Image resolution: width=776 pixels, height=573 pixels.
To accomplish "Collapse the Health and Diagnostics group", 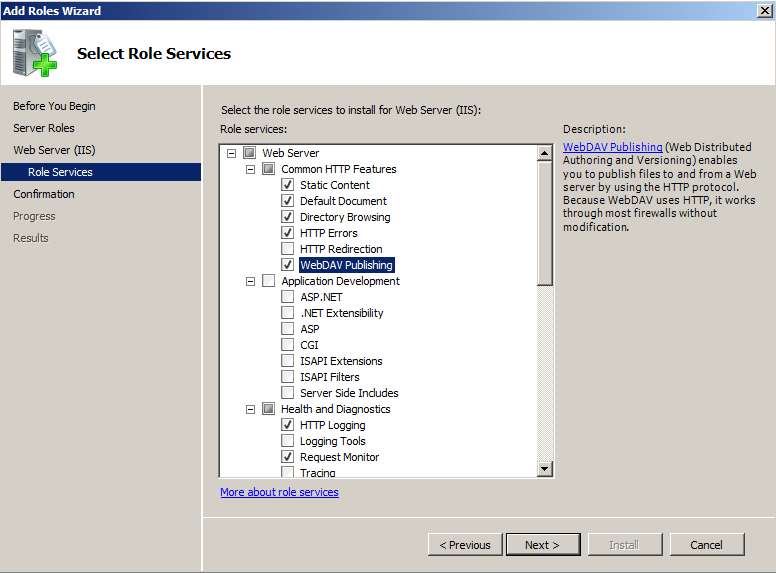I will click(x=251, y=409).
